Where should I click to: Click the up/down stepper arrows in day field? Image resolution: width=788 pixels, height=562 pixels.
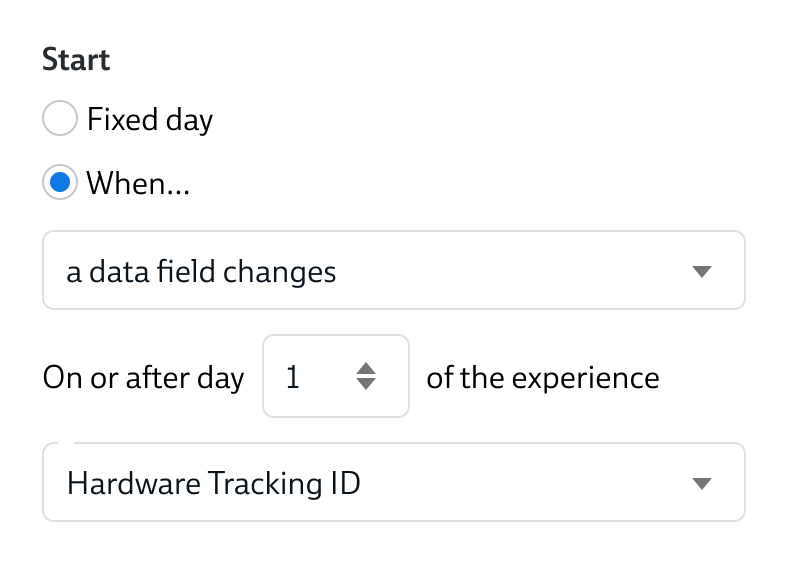point(366,376)
